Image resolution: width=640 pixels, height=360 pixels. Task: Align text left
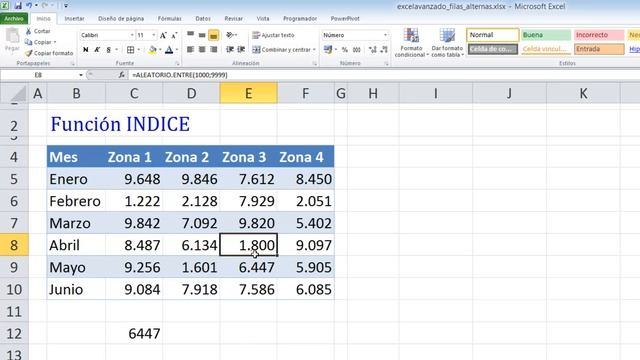tap(191, 49)
